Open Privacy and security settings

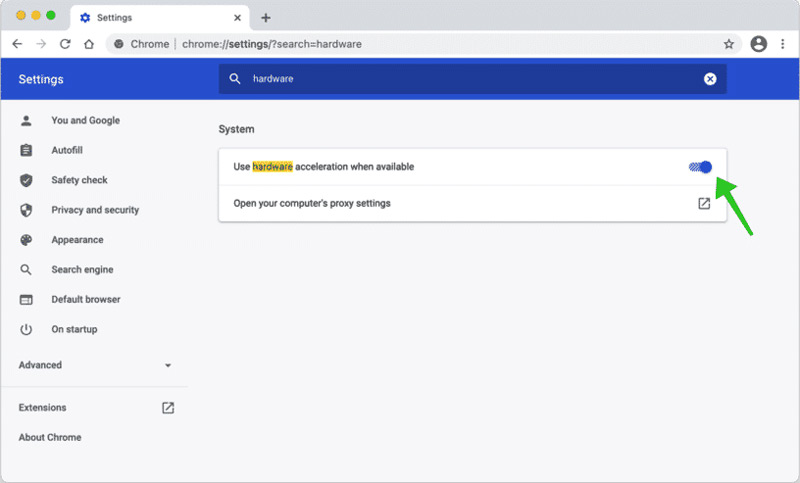[x=95, y=210]
